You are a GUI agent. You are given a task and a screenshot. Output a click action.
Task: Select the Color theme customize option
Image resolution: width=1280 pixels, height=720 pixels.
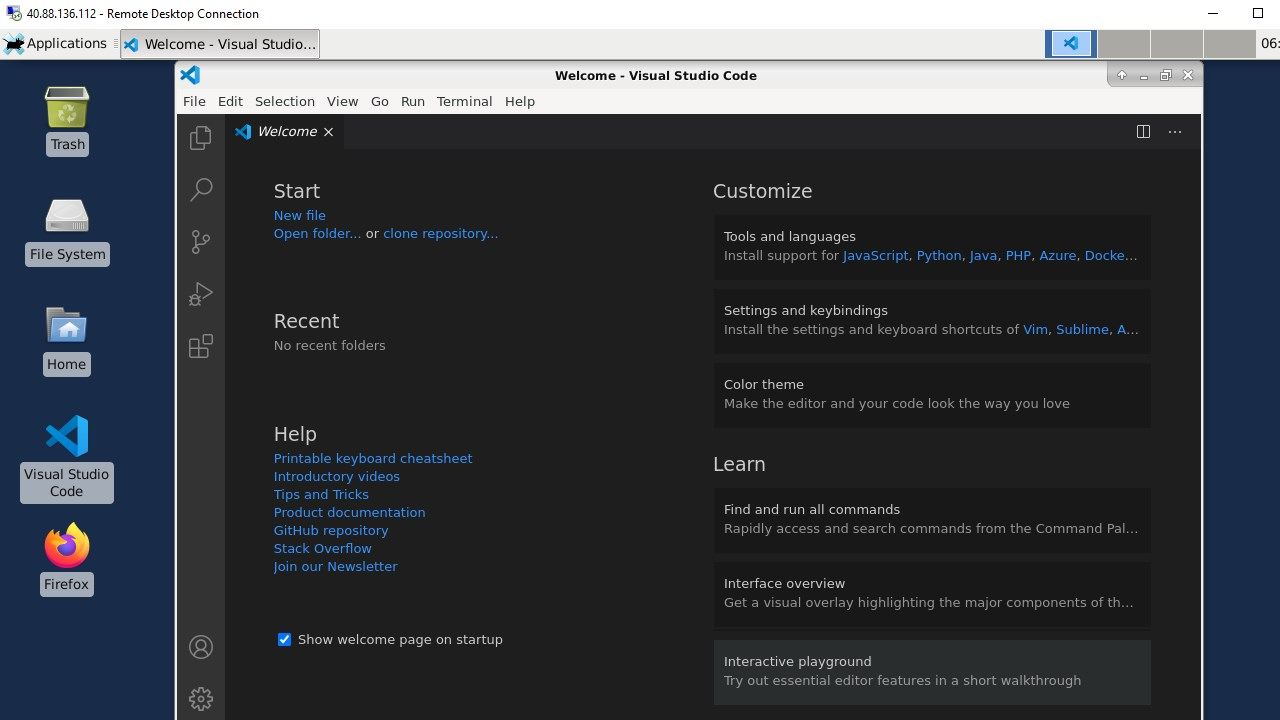coord(931,394)
